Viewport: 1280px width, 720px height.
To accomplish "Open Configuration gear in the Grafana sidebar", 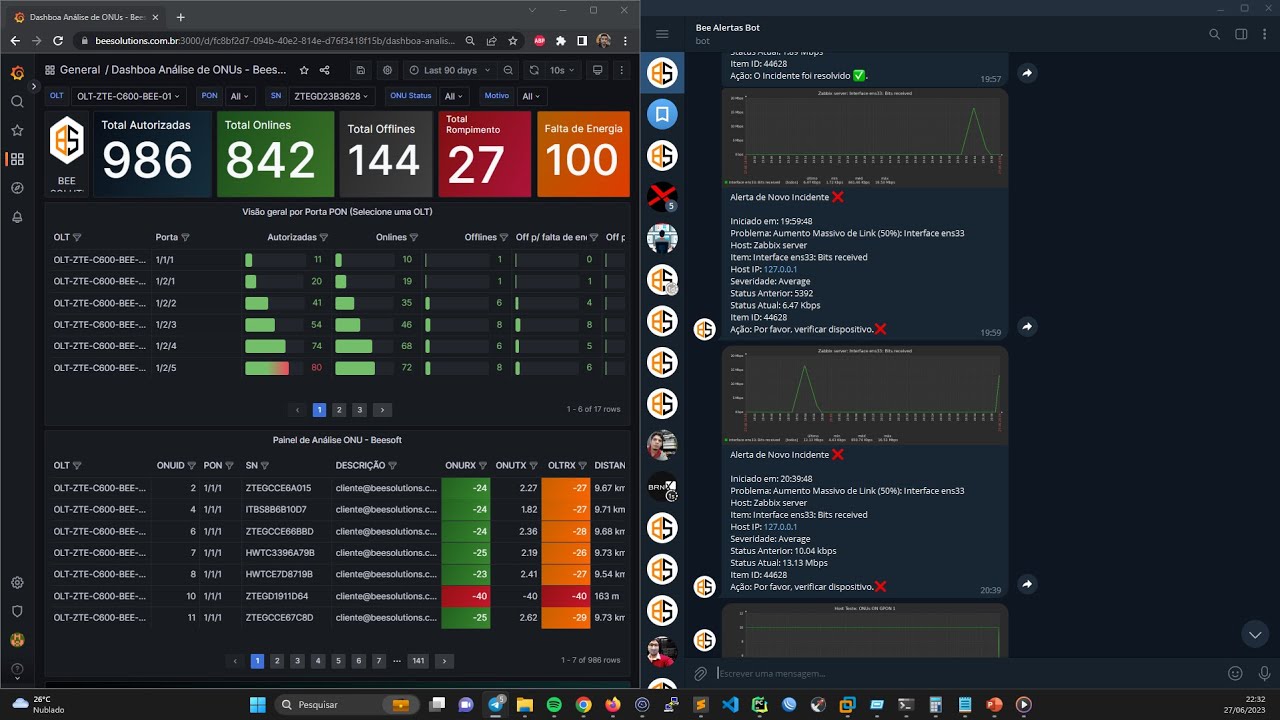I will tap(17, 583).
